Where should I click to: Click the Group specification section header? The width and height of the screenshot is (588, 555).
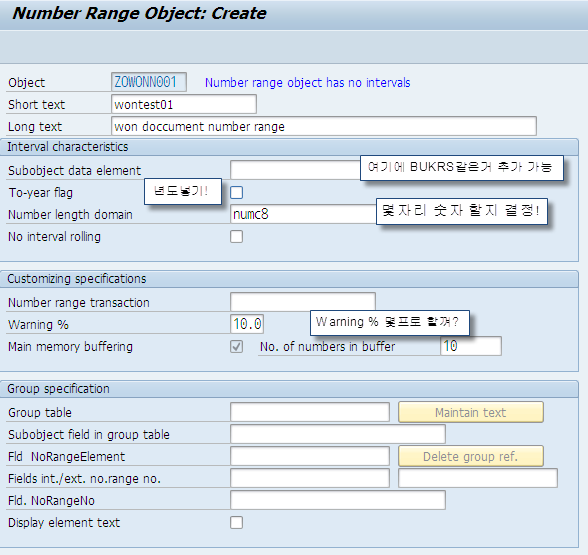coord(289,389)
